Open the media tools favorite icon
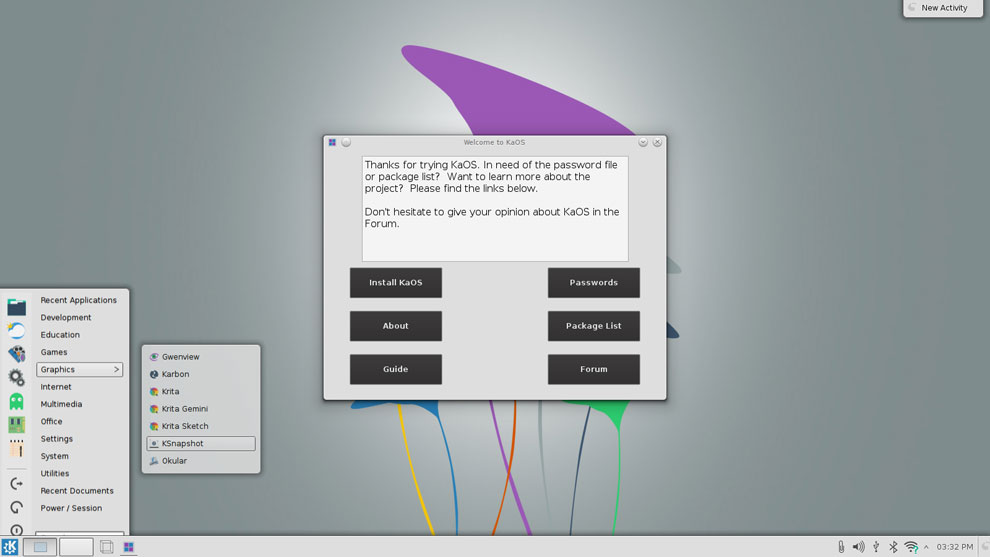Screen dimensions: 990x557 click(x=16, y=354)
